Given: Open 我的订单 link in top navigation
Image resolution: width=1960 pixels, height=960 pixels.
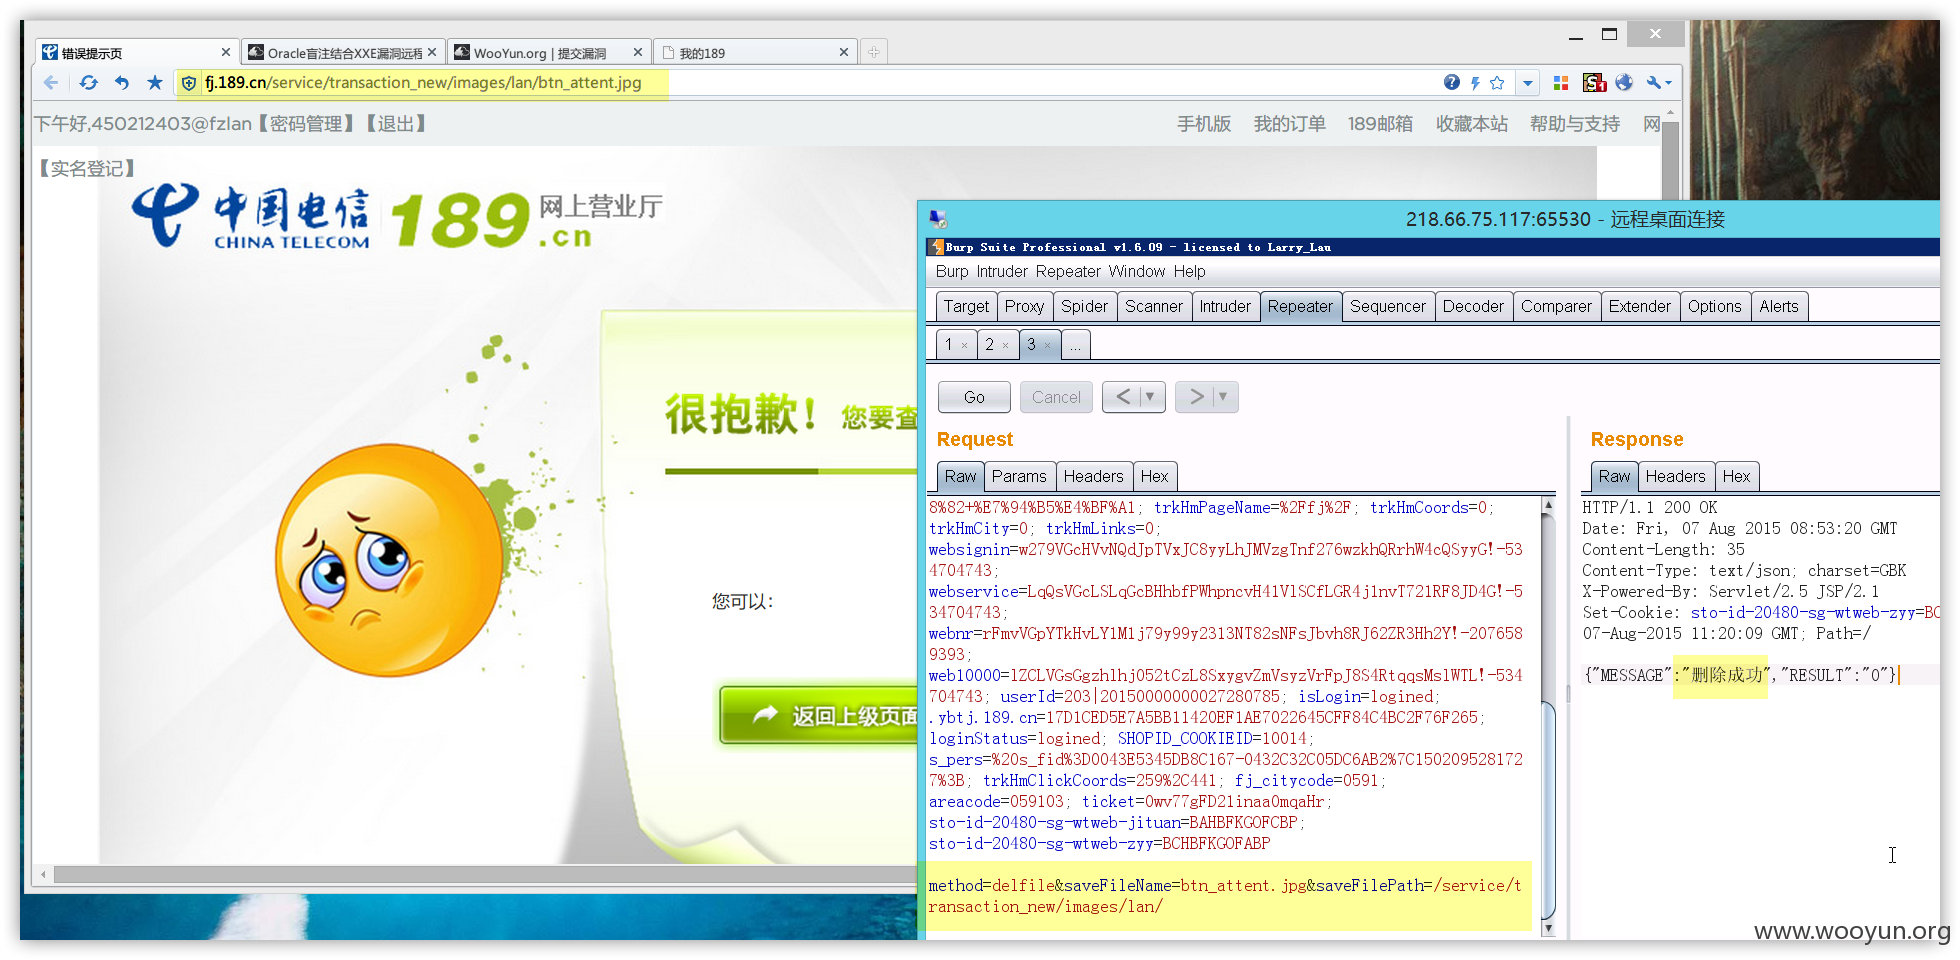Looking at the screenshot, I should [x=1289, y=124].
